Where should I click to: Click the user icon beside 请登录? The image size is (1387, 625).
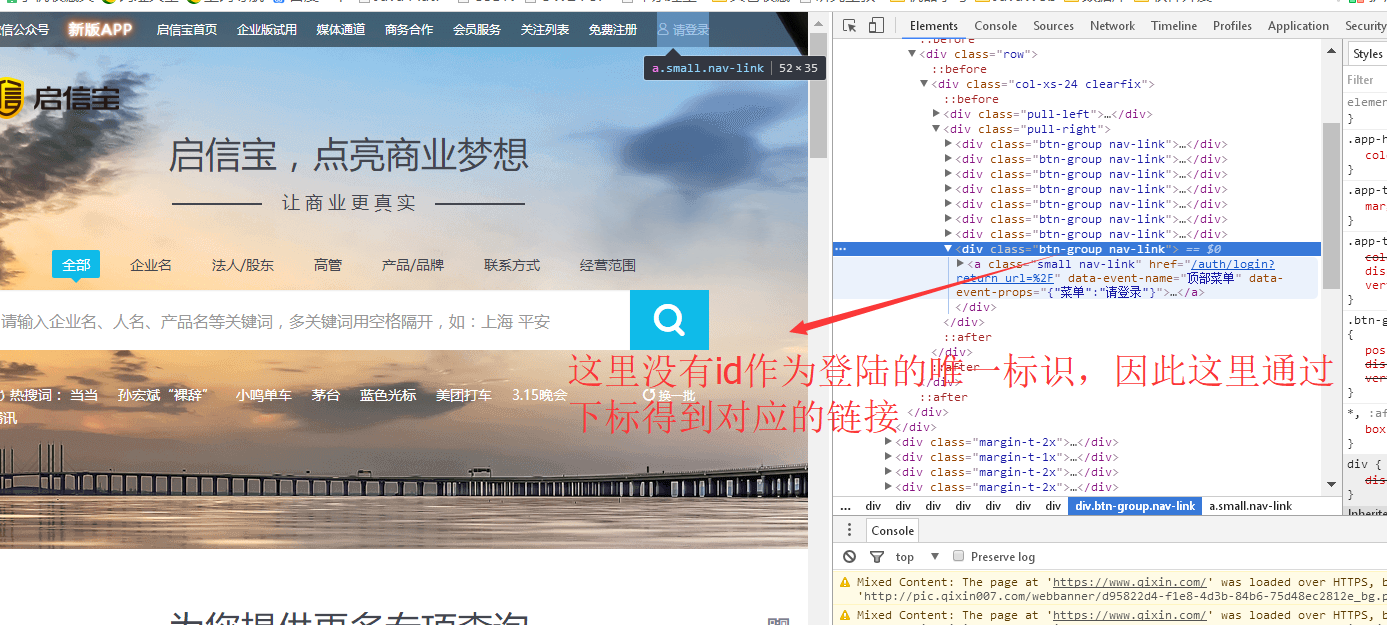(663, 30)
